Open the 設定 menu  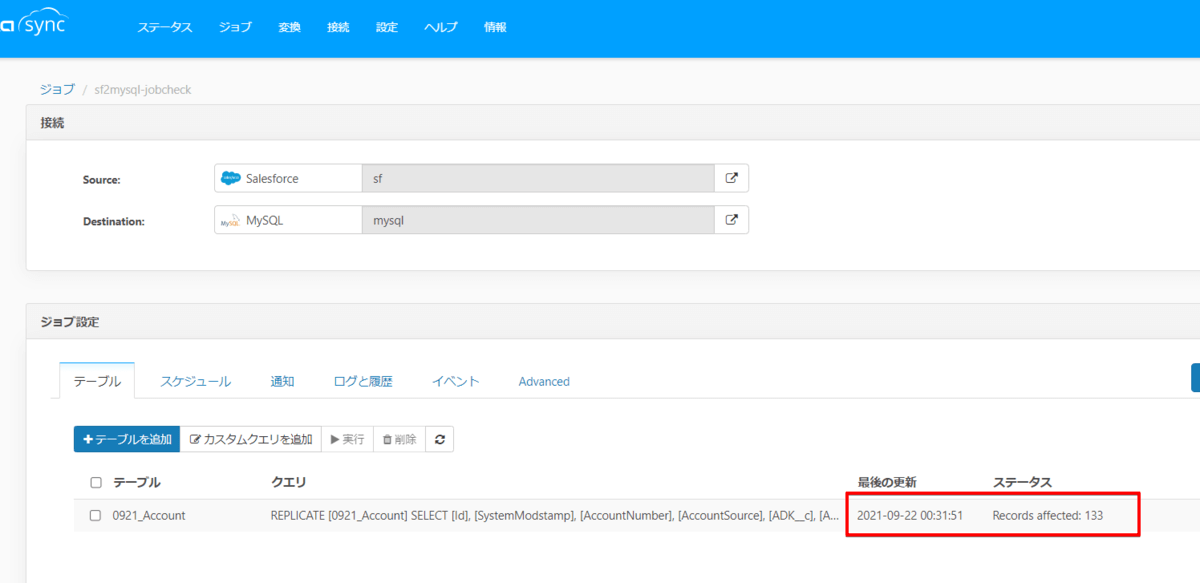(387, 27)
